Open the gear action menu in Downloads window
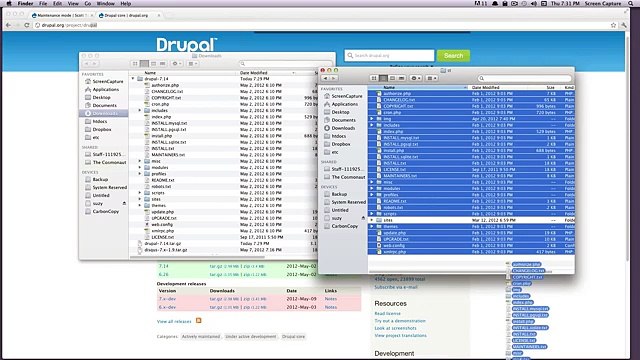 177,64
